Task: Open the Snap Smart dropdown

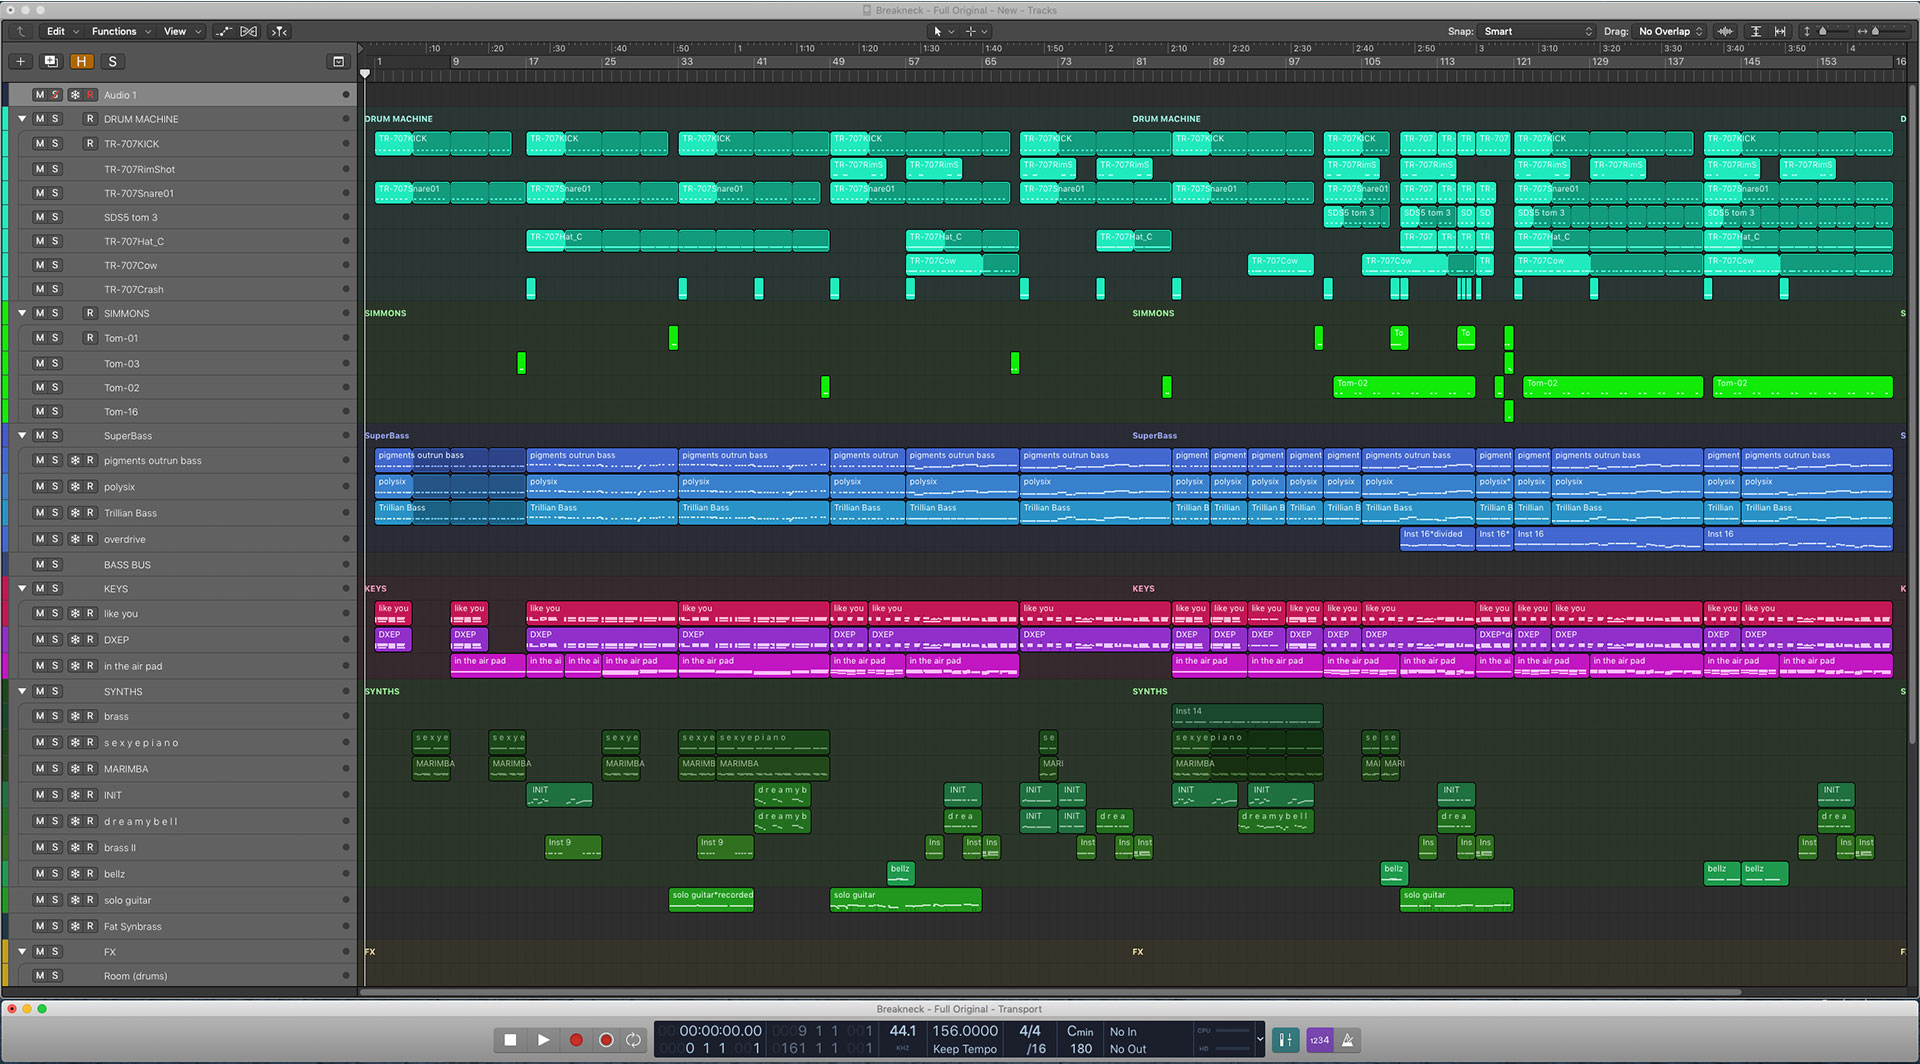Action: coord(1537,31)
